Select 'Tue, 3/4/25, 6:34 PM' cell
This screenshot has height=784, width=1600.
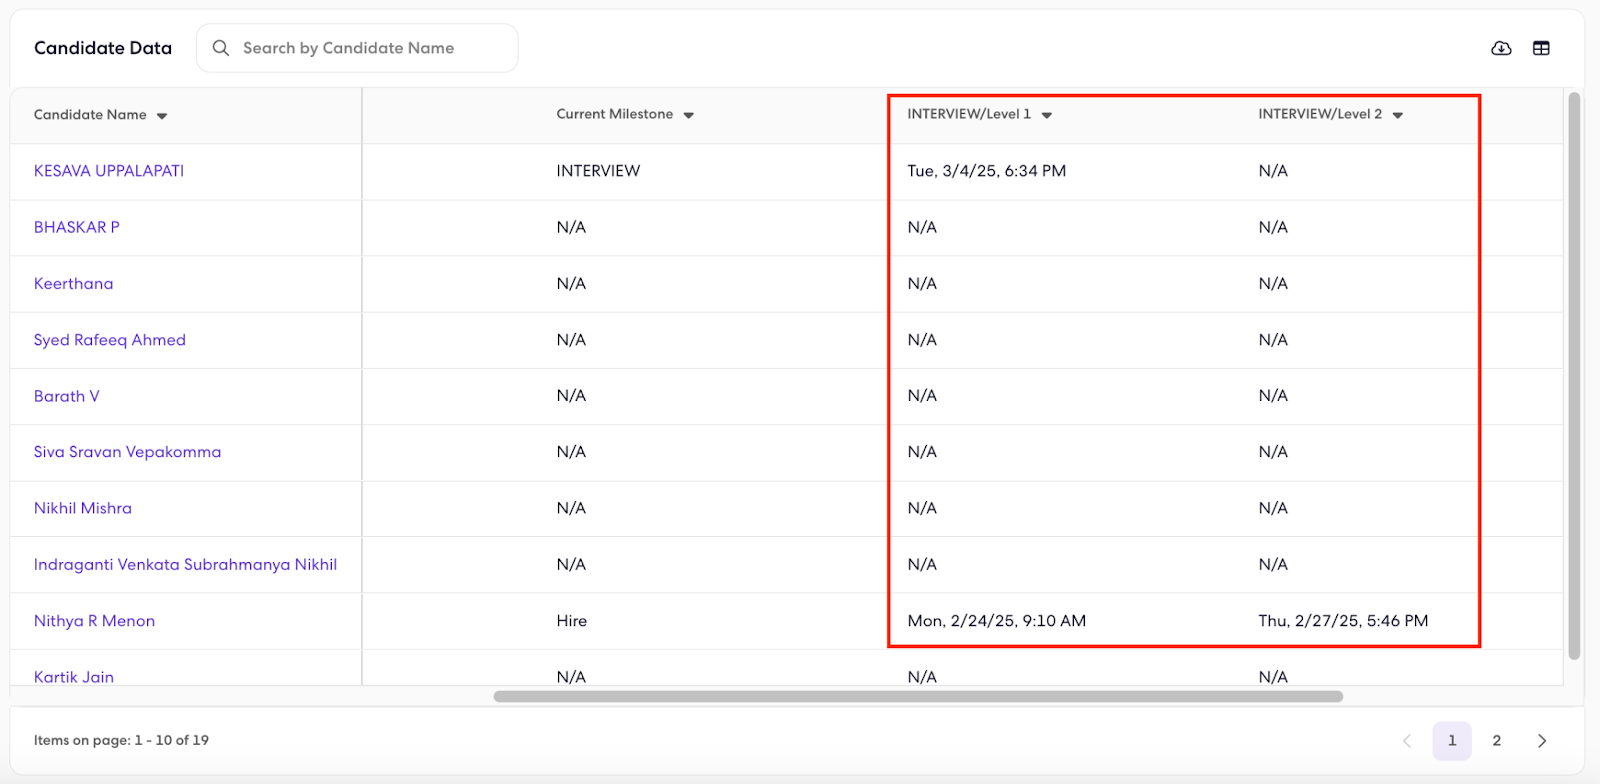coord(987,171)
